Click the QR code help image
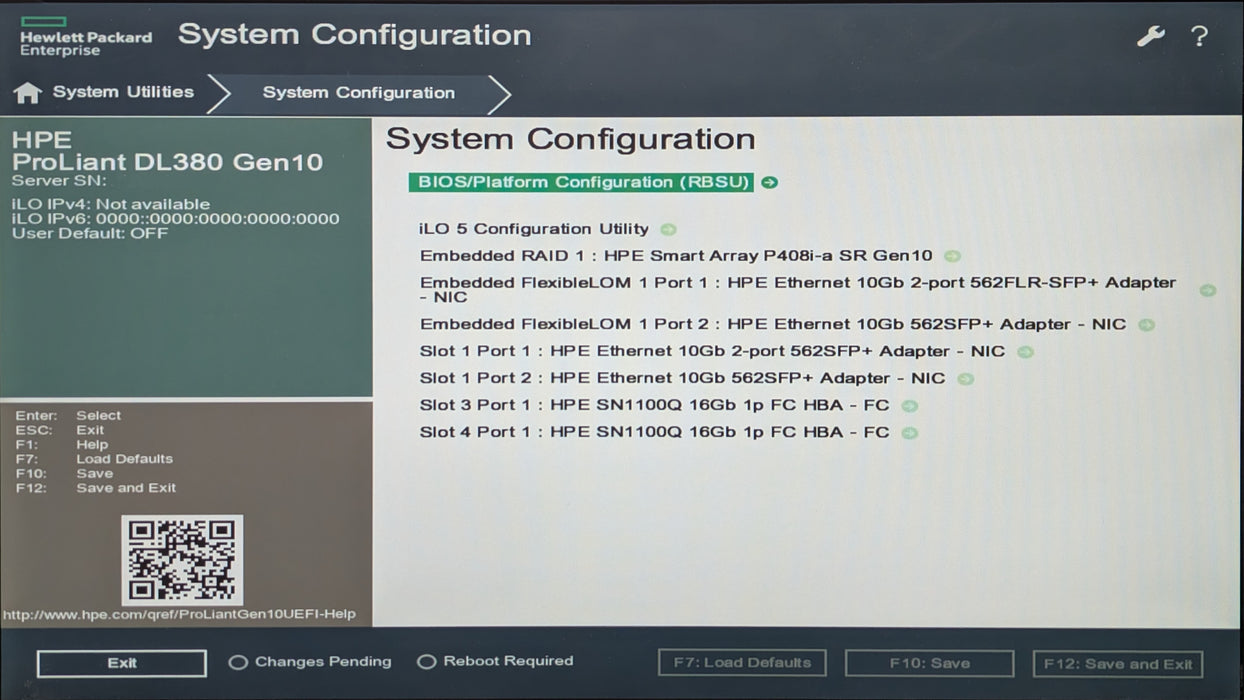 (x=182, y=560)
